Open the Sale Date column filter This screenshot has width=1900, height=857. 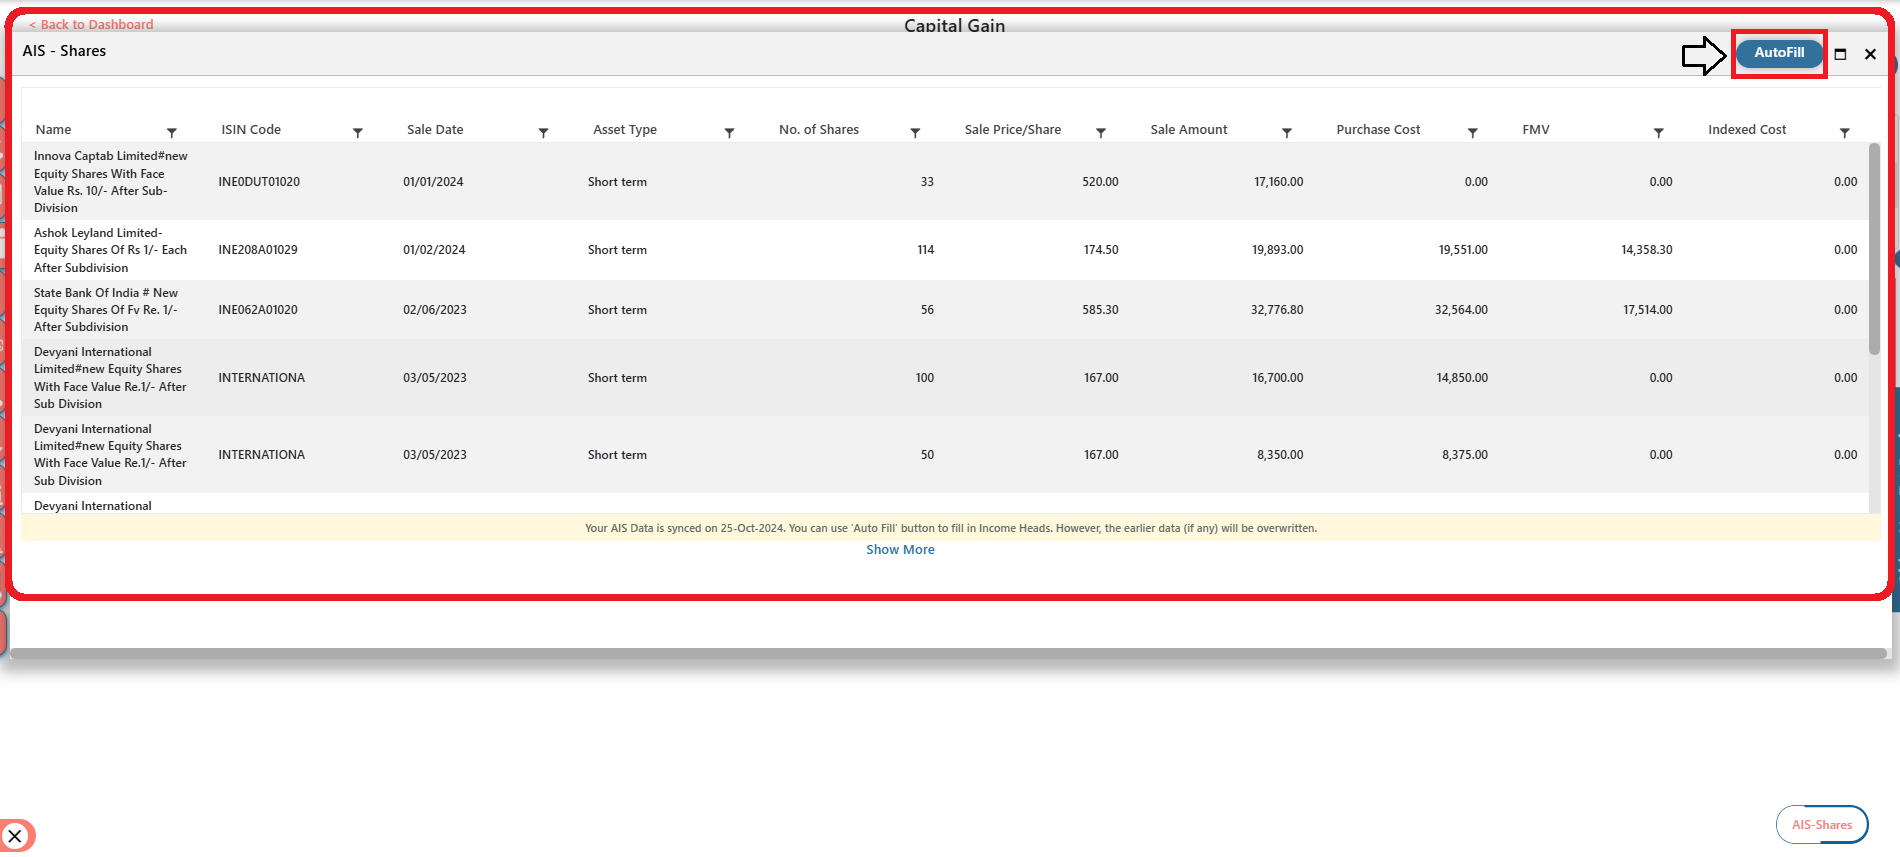point(544,132)
